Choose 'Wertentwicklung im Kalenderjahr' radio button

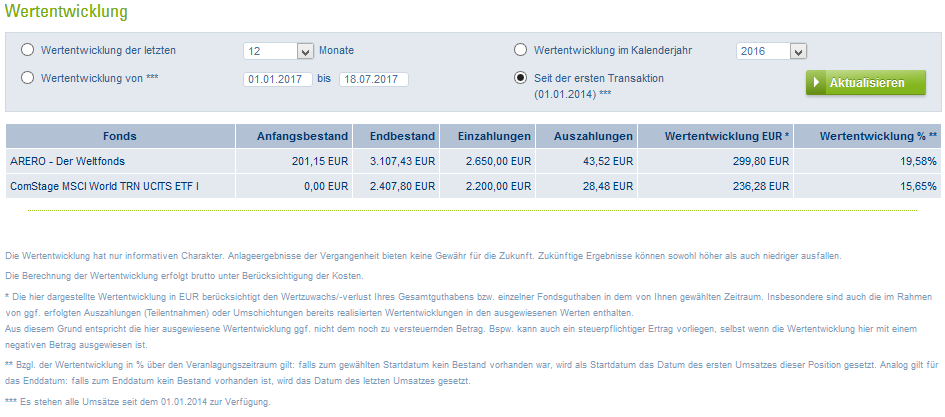tap(520, 50)
